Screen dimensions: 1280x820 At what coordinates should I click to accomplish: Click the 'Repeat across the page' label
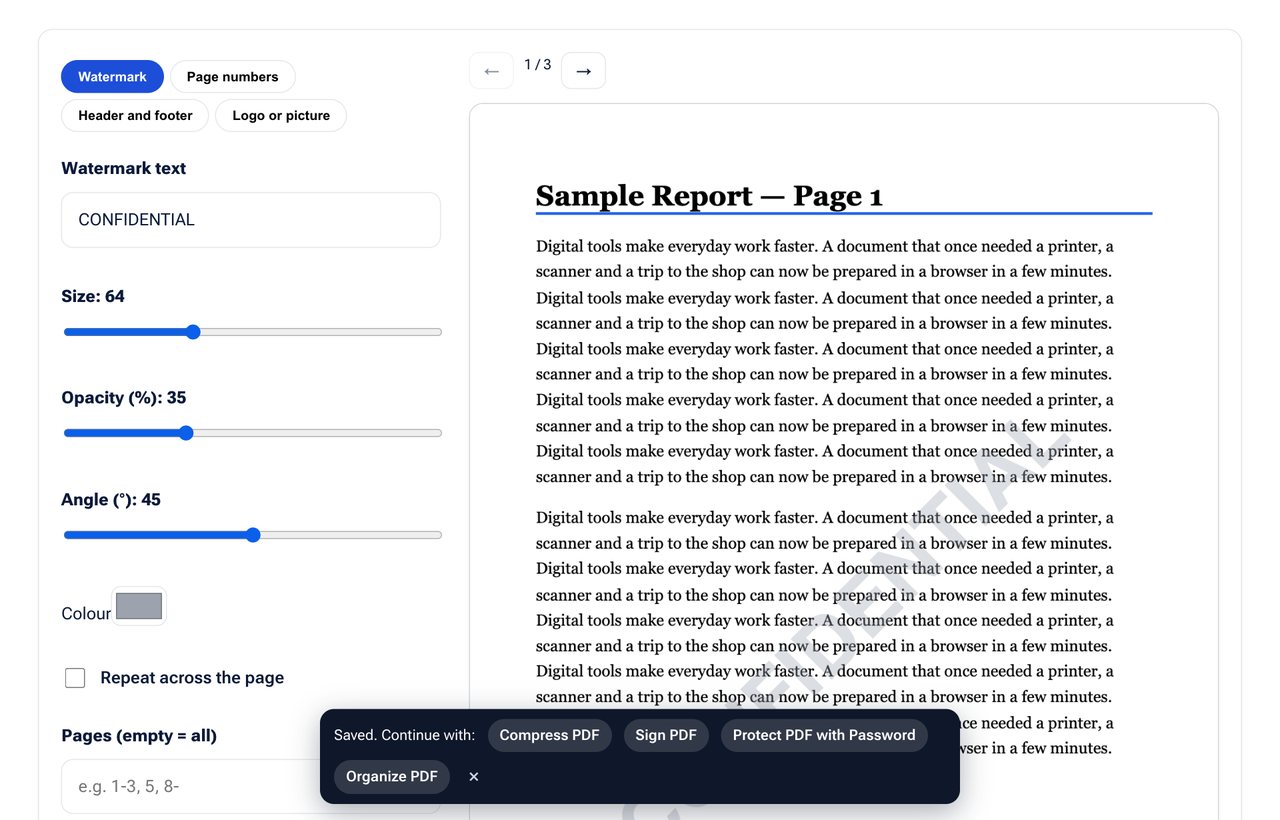[192, 678]
